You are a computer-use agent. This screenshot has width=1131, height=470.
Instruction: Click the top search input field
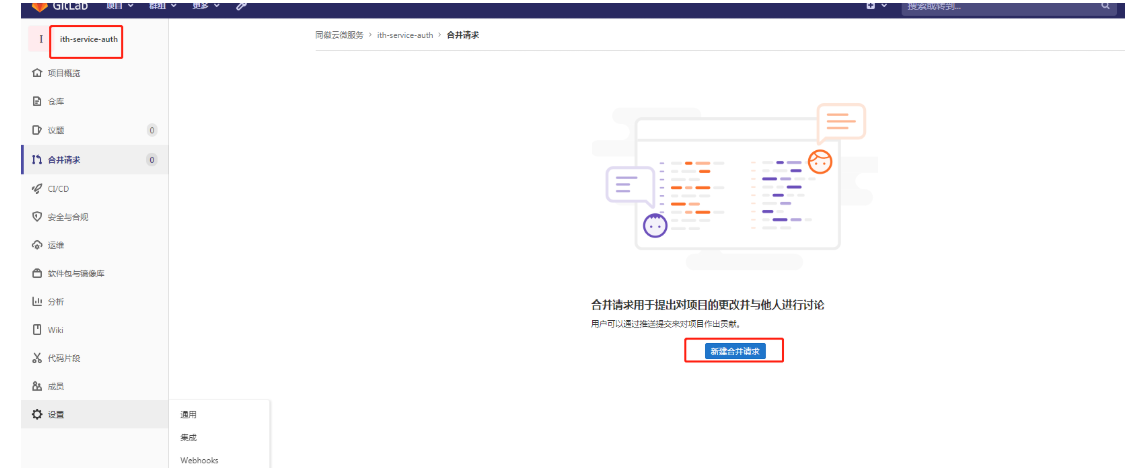1000,6
